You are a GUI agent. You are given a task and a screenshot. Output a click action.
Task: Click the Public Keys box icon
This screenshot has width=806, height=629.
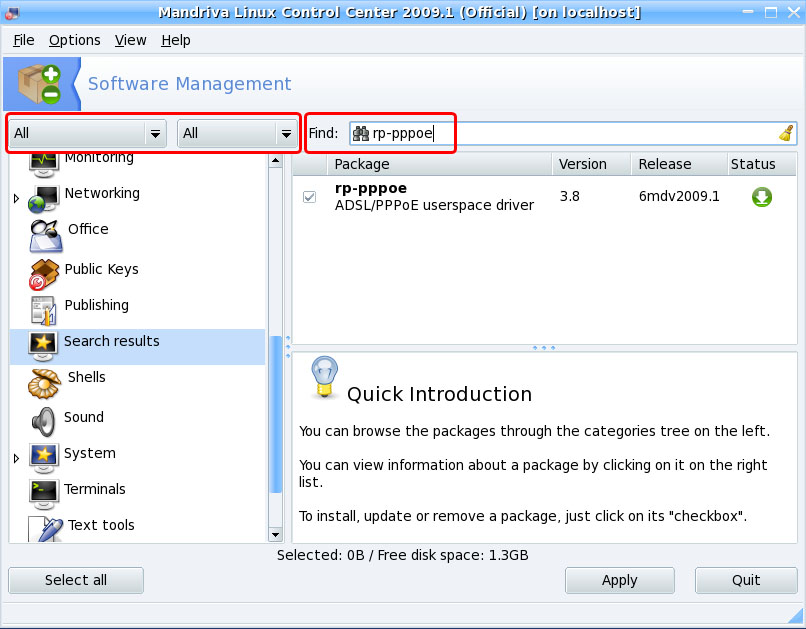[x=44, y=275]
